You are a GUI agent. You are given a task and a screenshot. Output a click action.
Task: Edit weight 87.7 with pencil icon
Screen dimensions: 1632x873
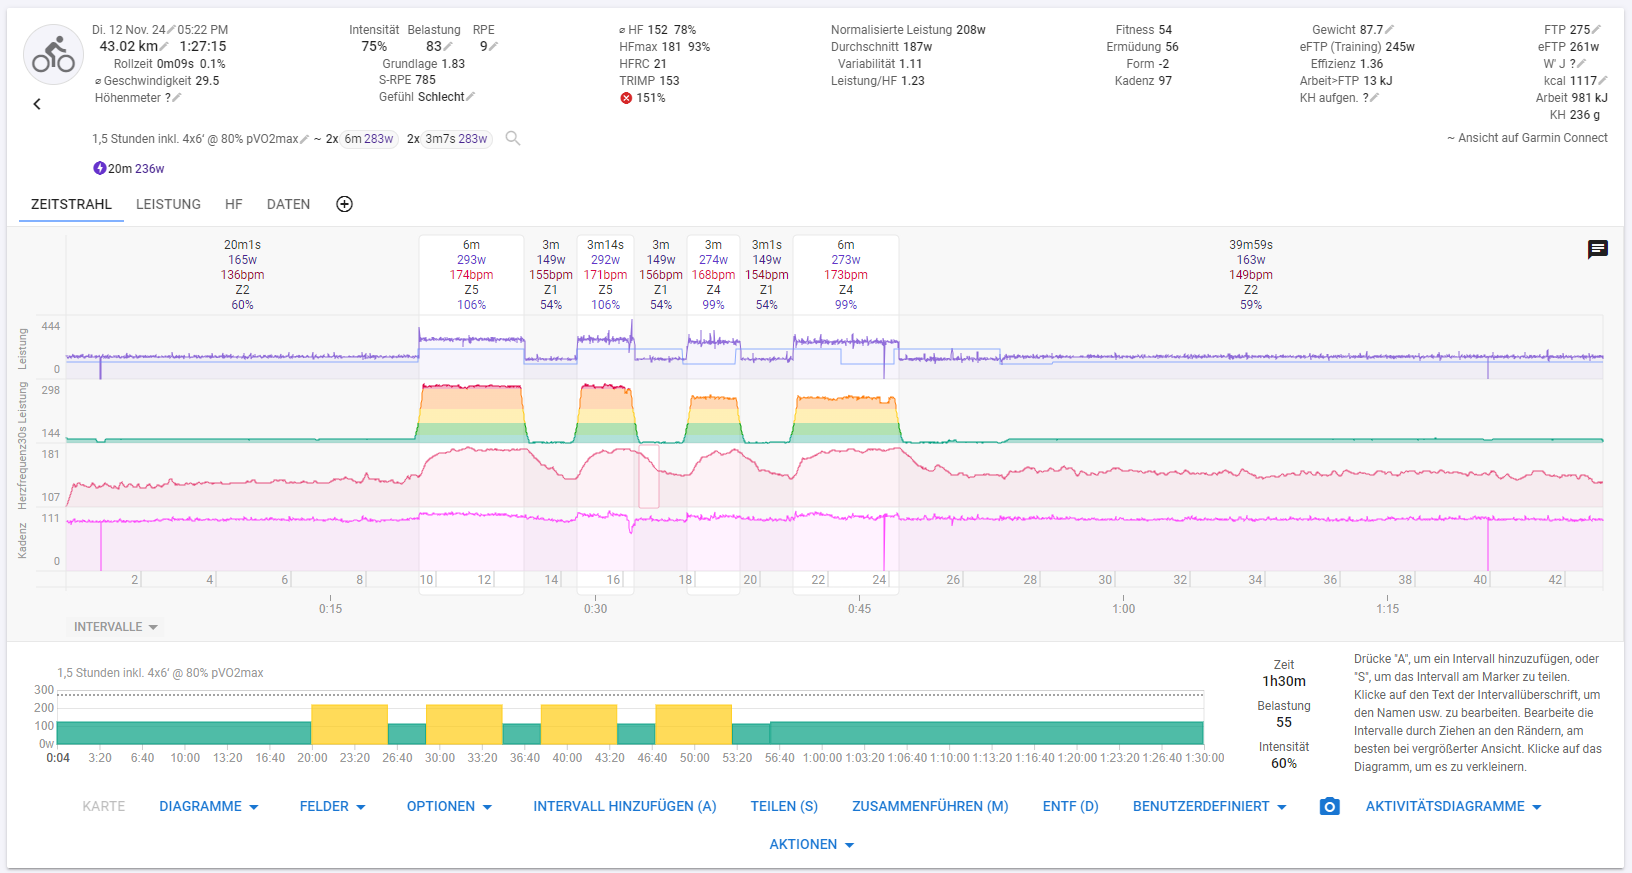[x=1390, y=30]
